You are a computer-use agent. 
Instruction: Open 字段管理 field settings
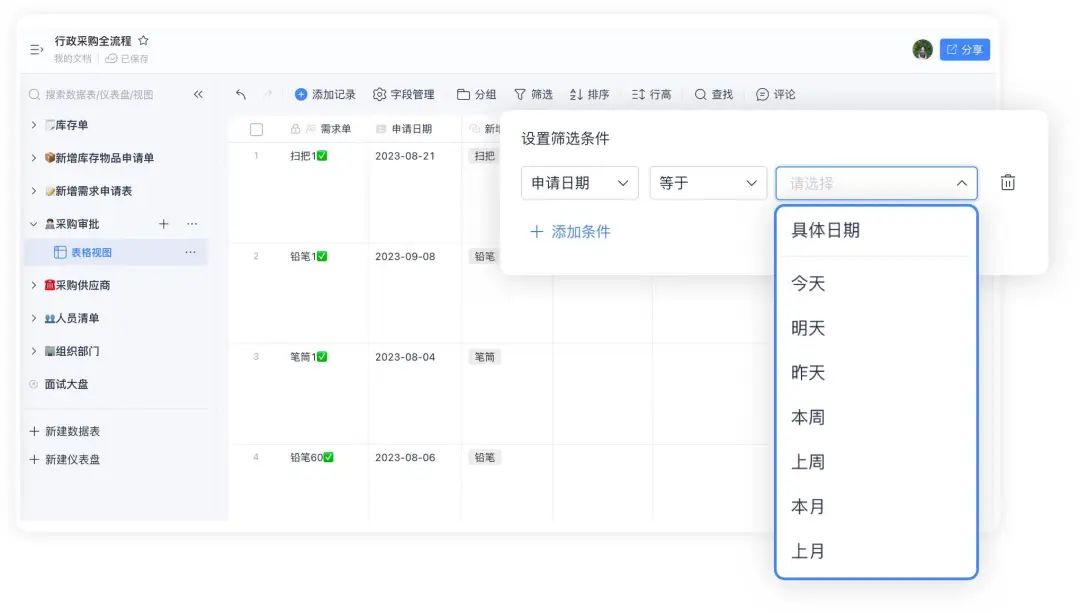[x=404, y=95]
